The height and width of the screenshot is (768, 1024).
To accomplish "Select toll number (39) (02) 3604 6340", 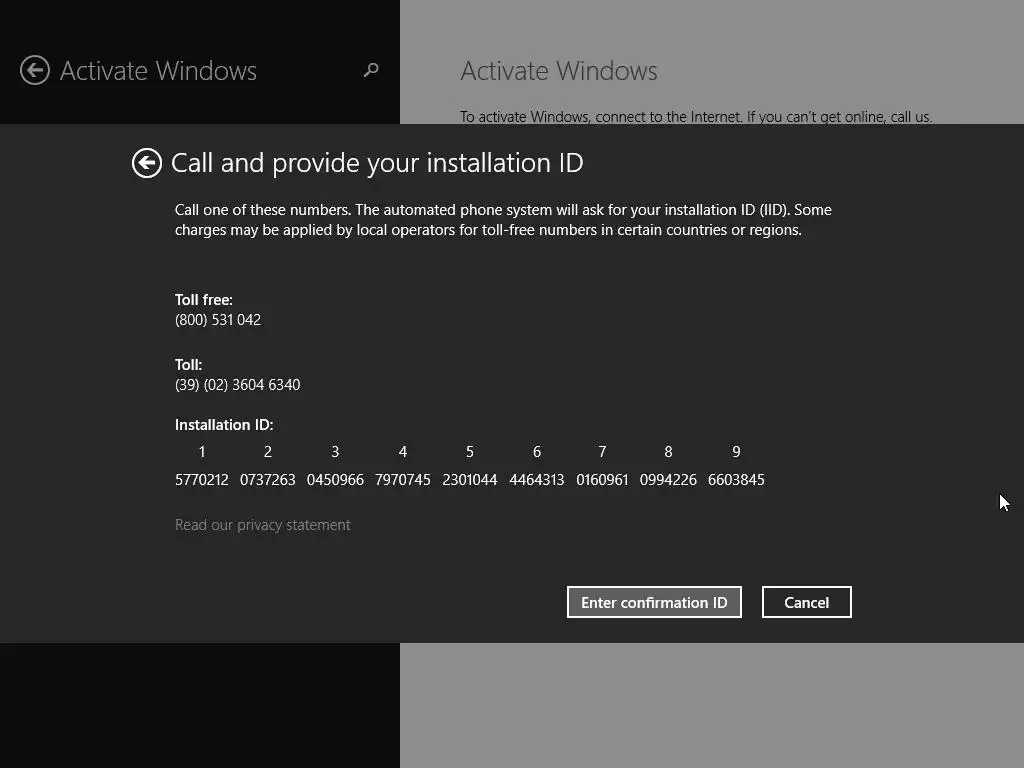I will click(x=238, y=385).
